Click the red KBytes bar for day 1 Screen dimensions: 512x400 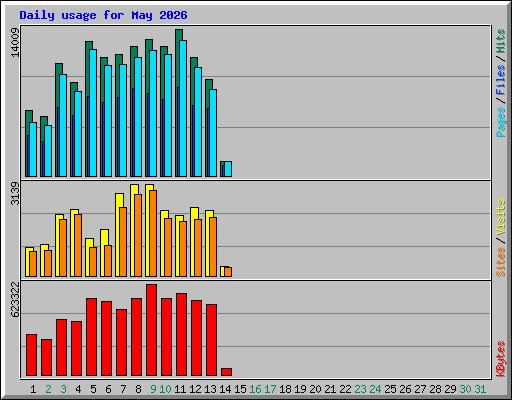point(31,355)
